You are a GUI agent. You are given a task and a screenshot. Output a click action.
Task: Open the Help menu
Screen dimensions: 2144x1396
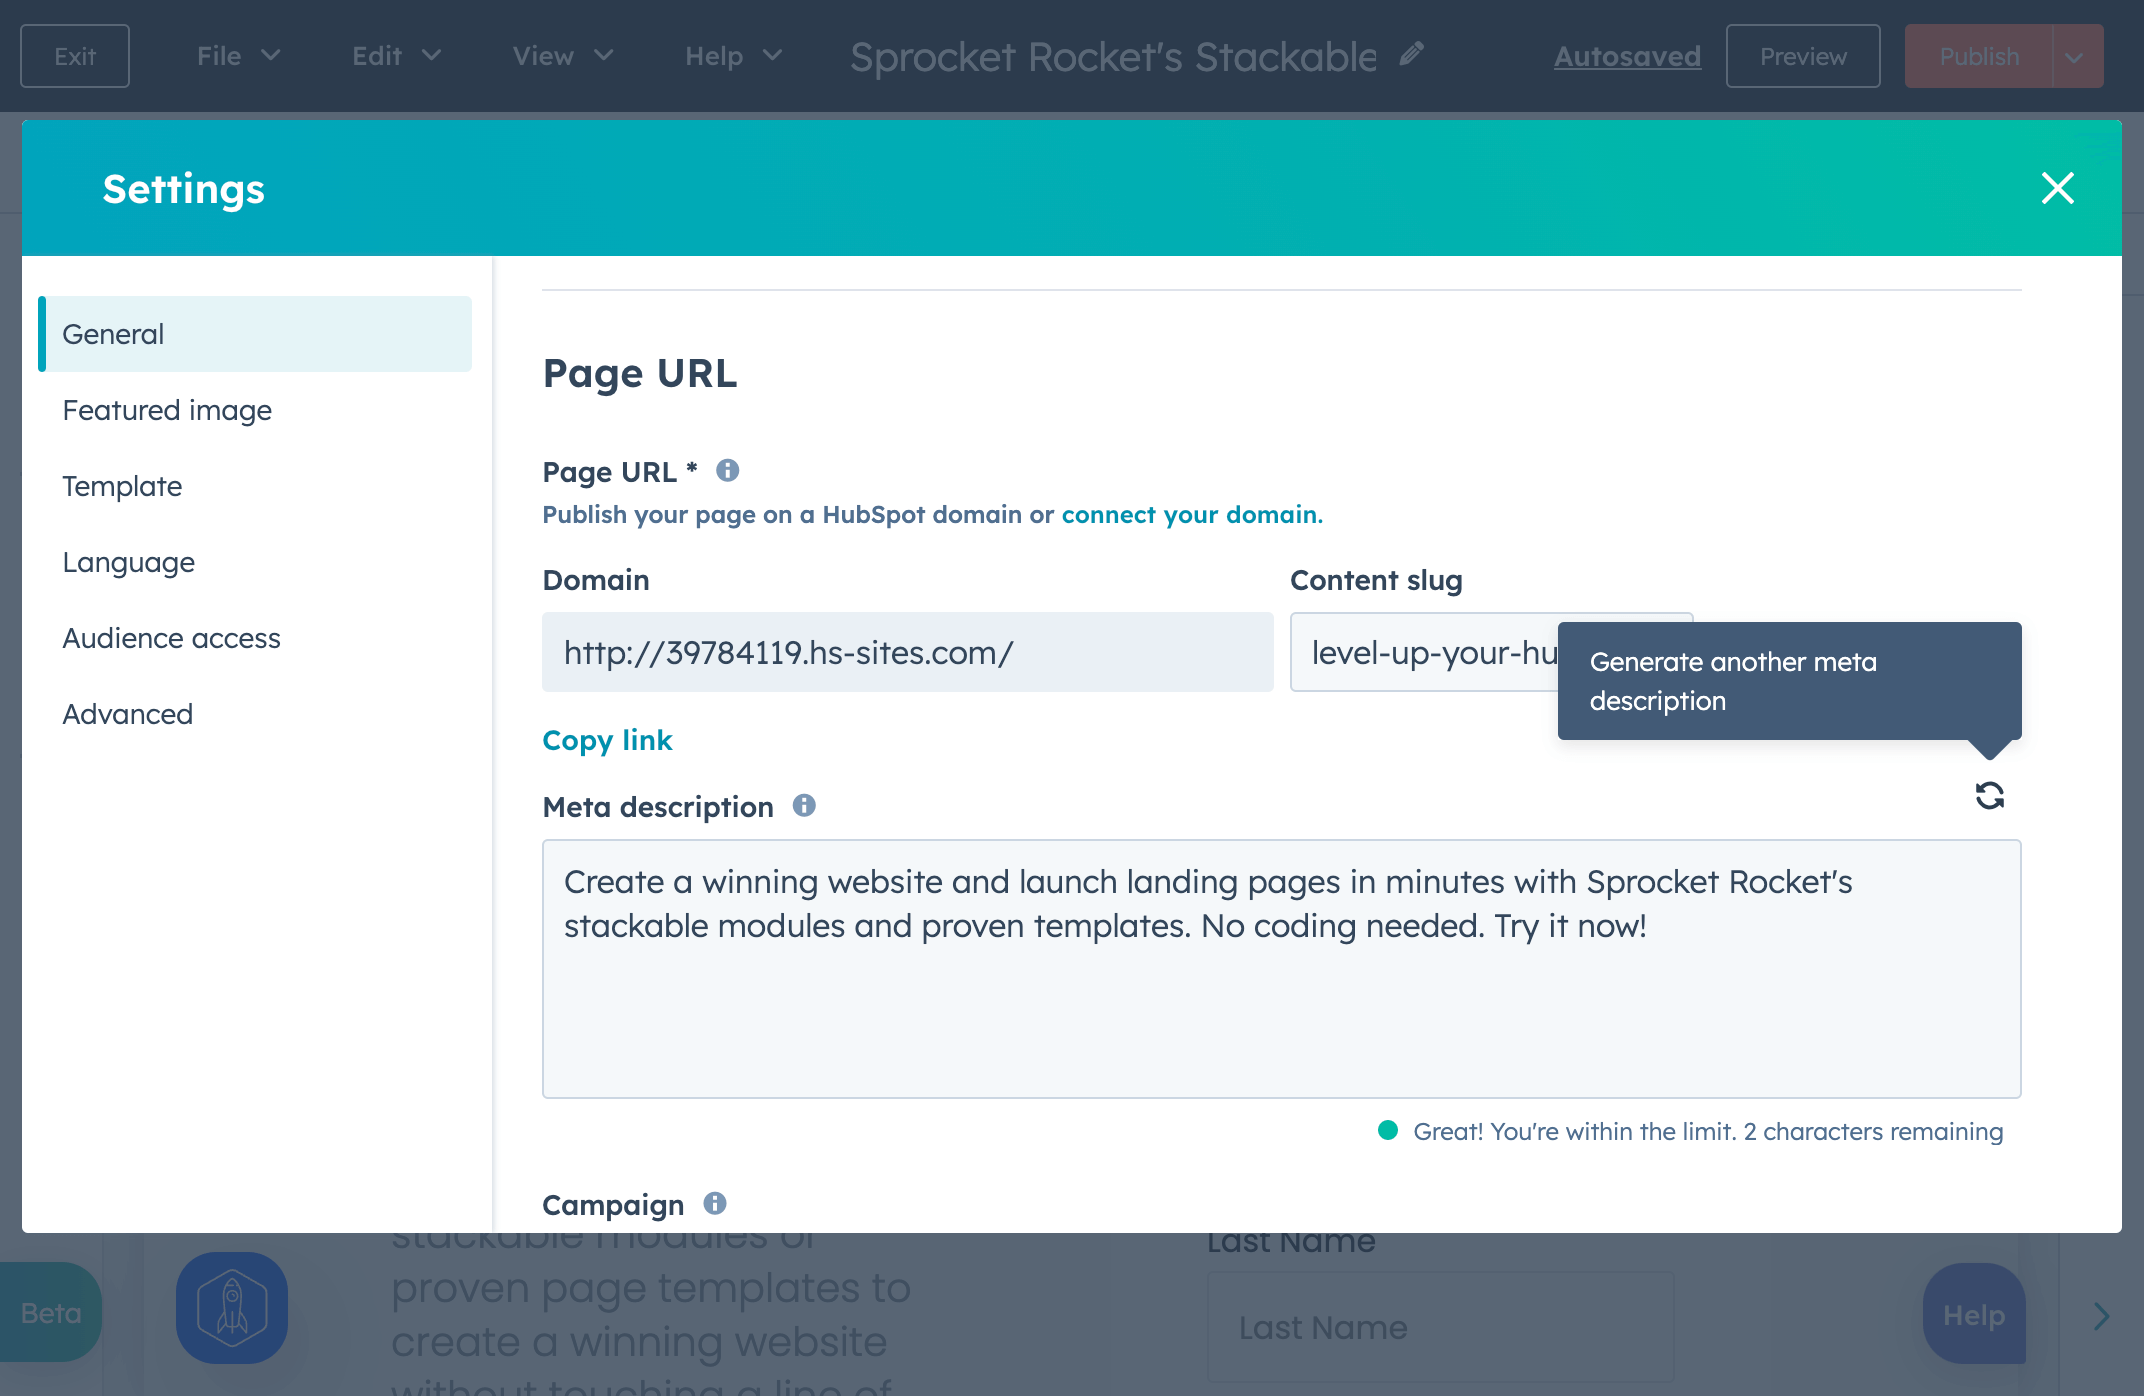pyautogui.click(x=733, y=56)
